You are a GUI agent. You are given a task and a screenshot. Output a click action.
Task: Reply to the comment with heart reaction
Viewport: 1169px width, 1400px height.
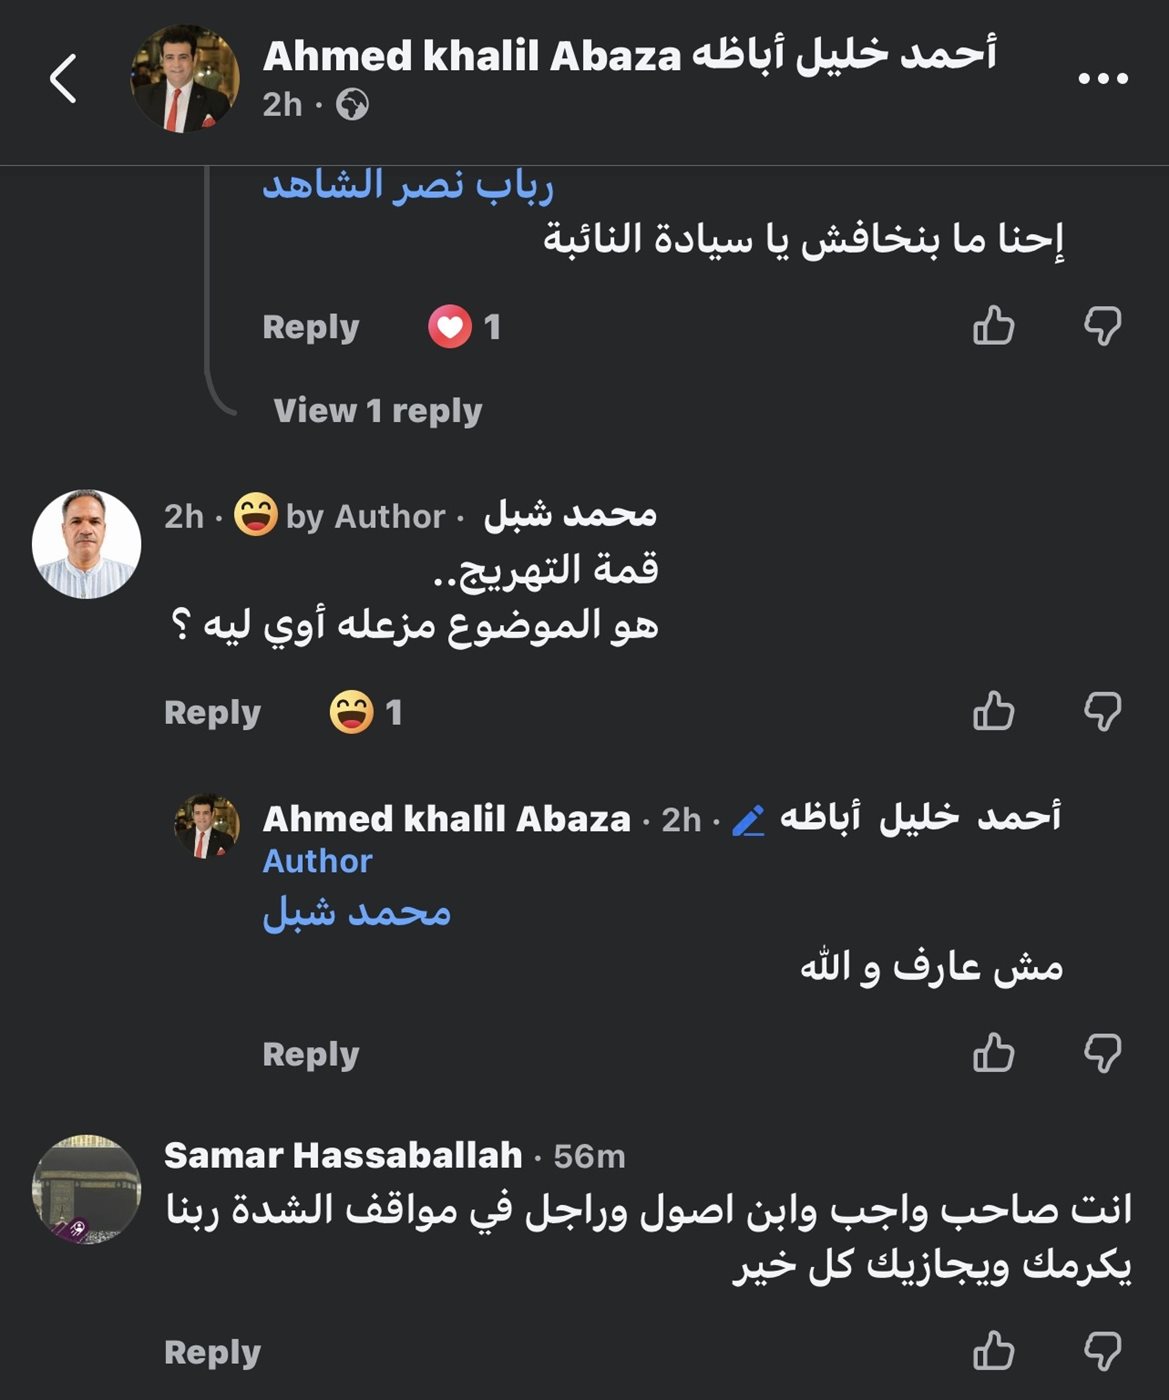coord(311,328)
